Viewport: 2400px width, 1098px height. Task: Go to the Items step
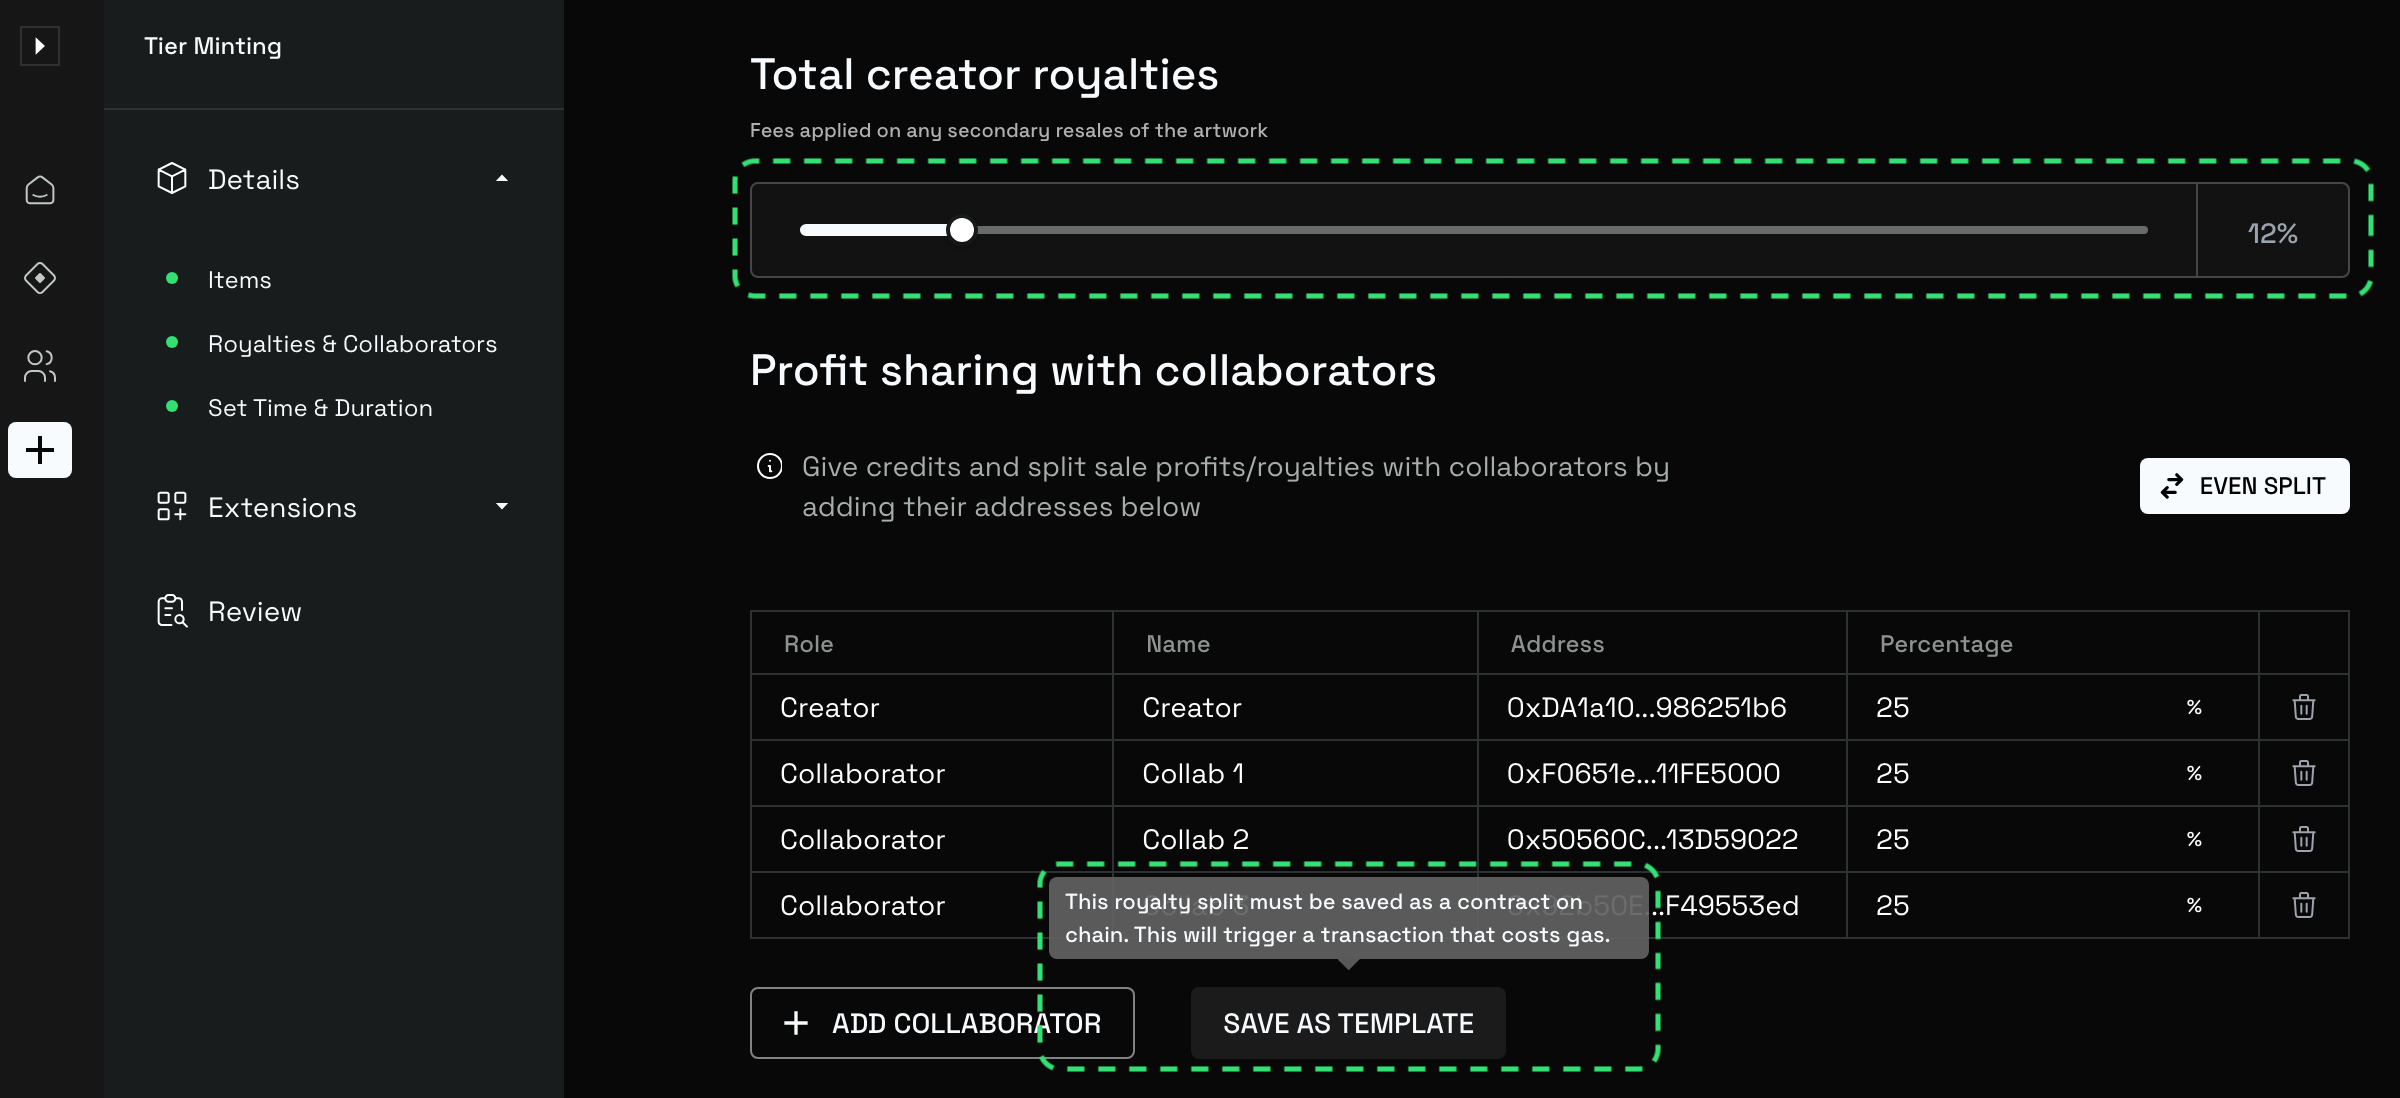[x=239, y=280]
